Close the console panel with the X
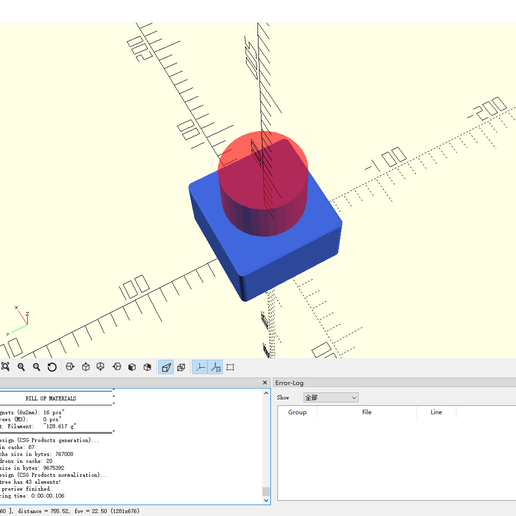The image size is (516, 516). click(x=265, y=382)
